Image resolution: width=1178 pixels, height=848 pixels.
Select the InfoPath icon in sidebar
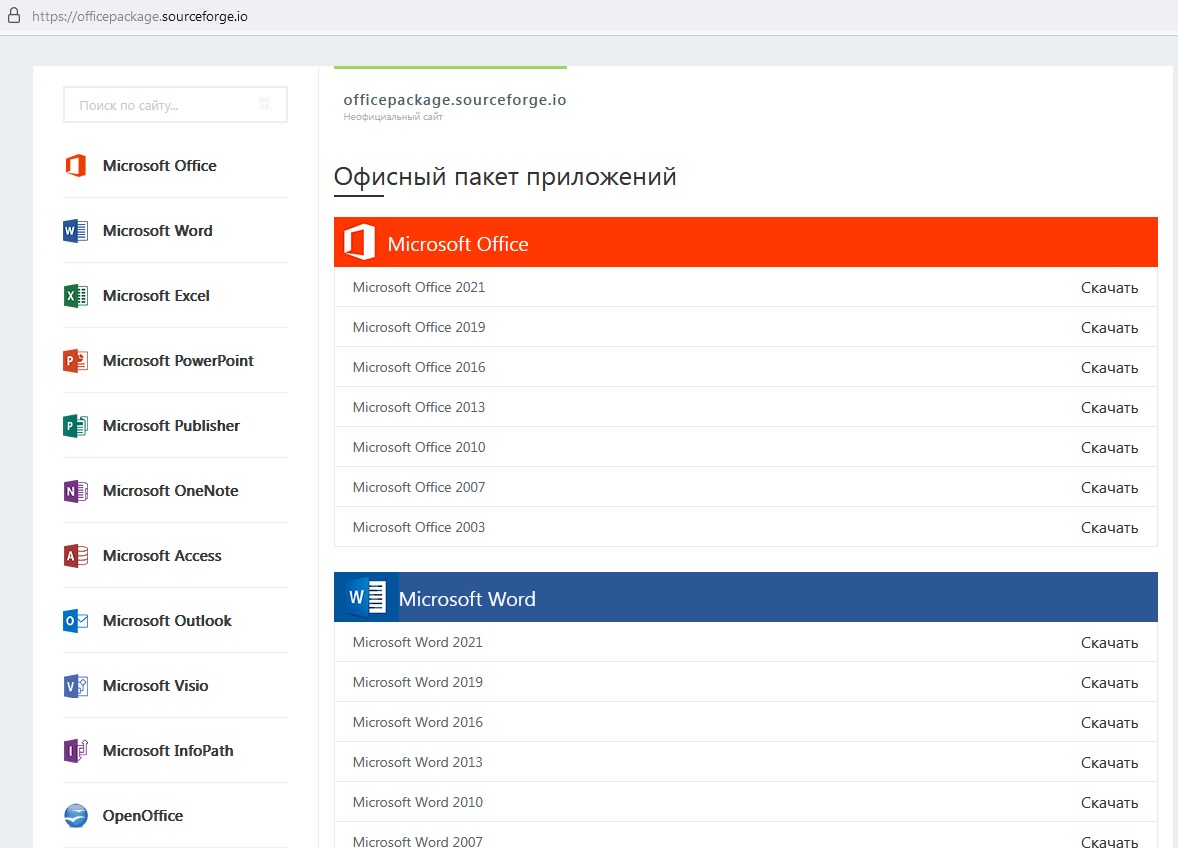point(75,751)
